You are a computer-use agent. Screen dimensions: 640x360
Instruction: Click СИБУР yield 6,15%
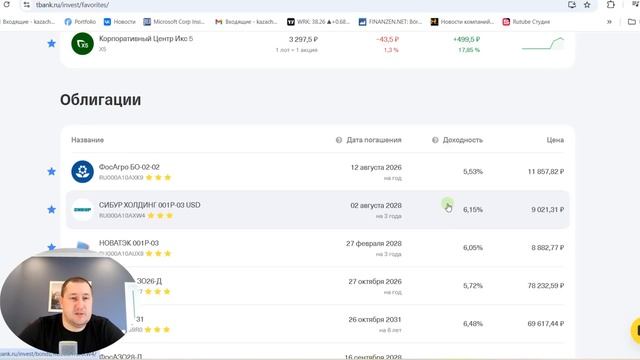pyautogui.click(x=473, y=209)
